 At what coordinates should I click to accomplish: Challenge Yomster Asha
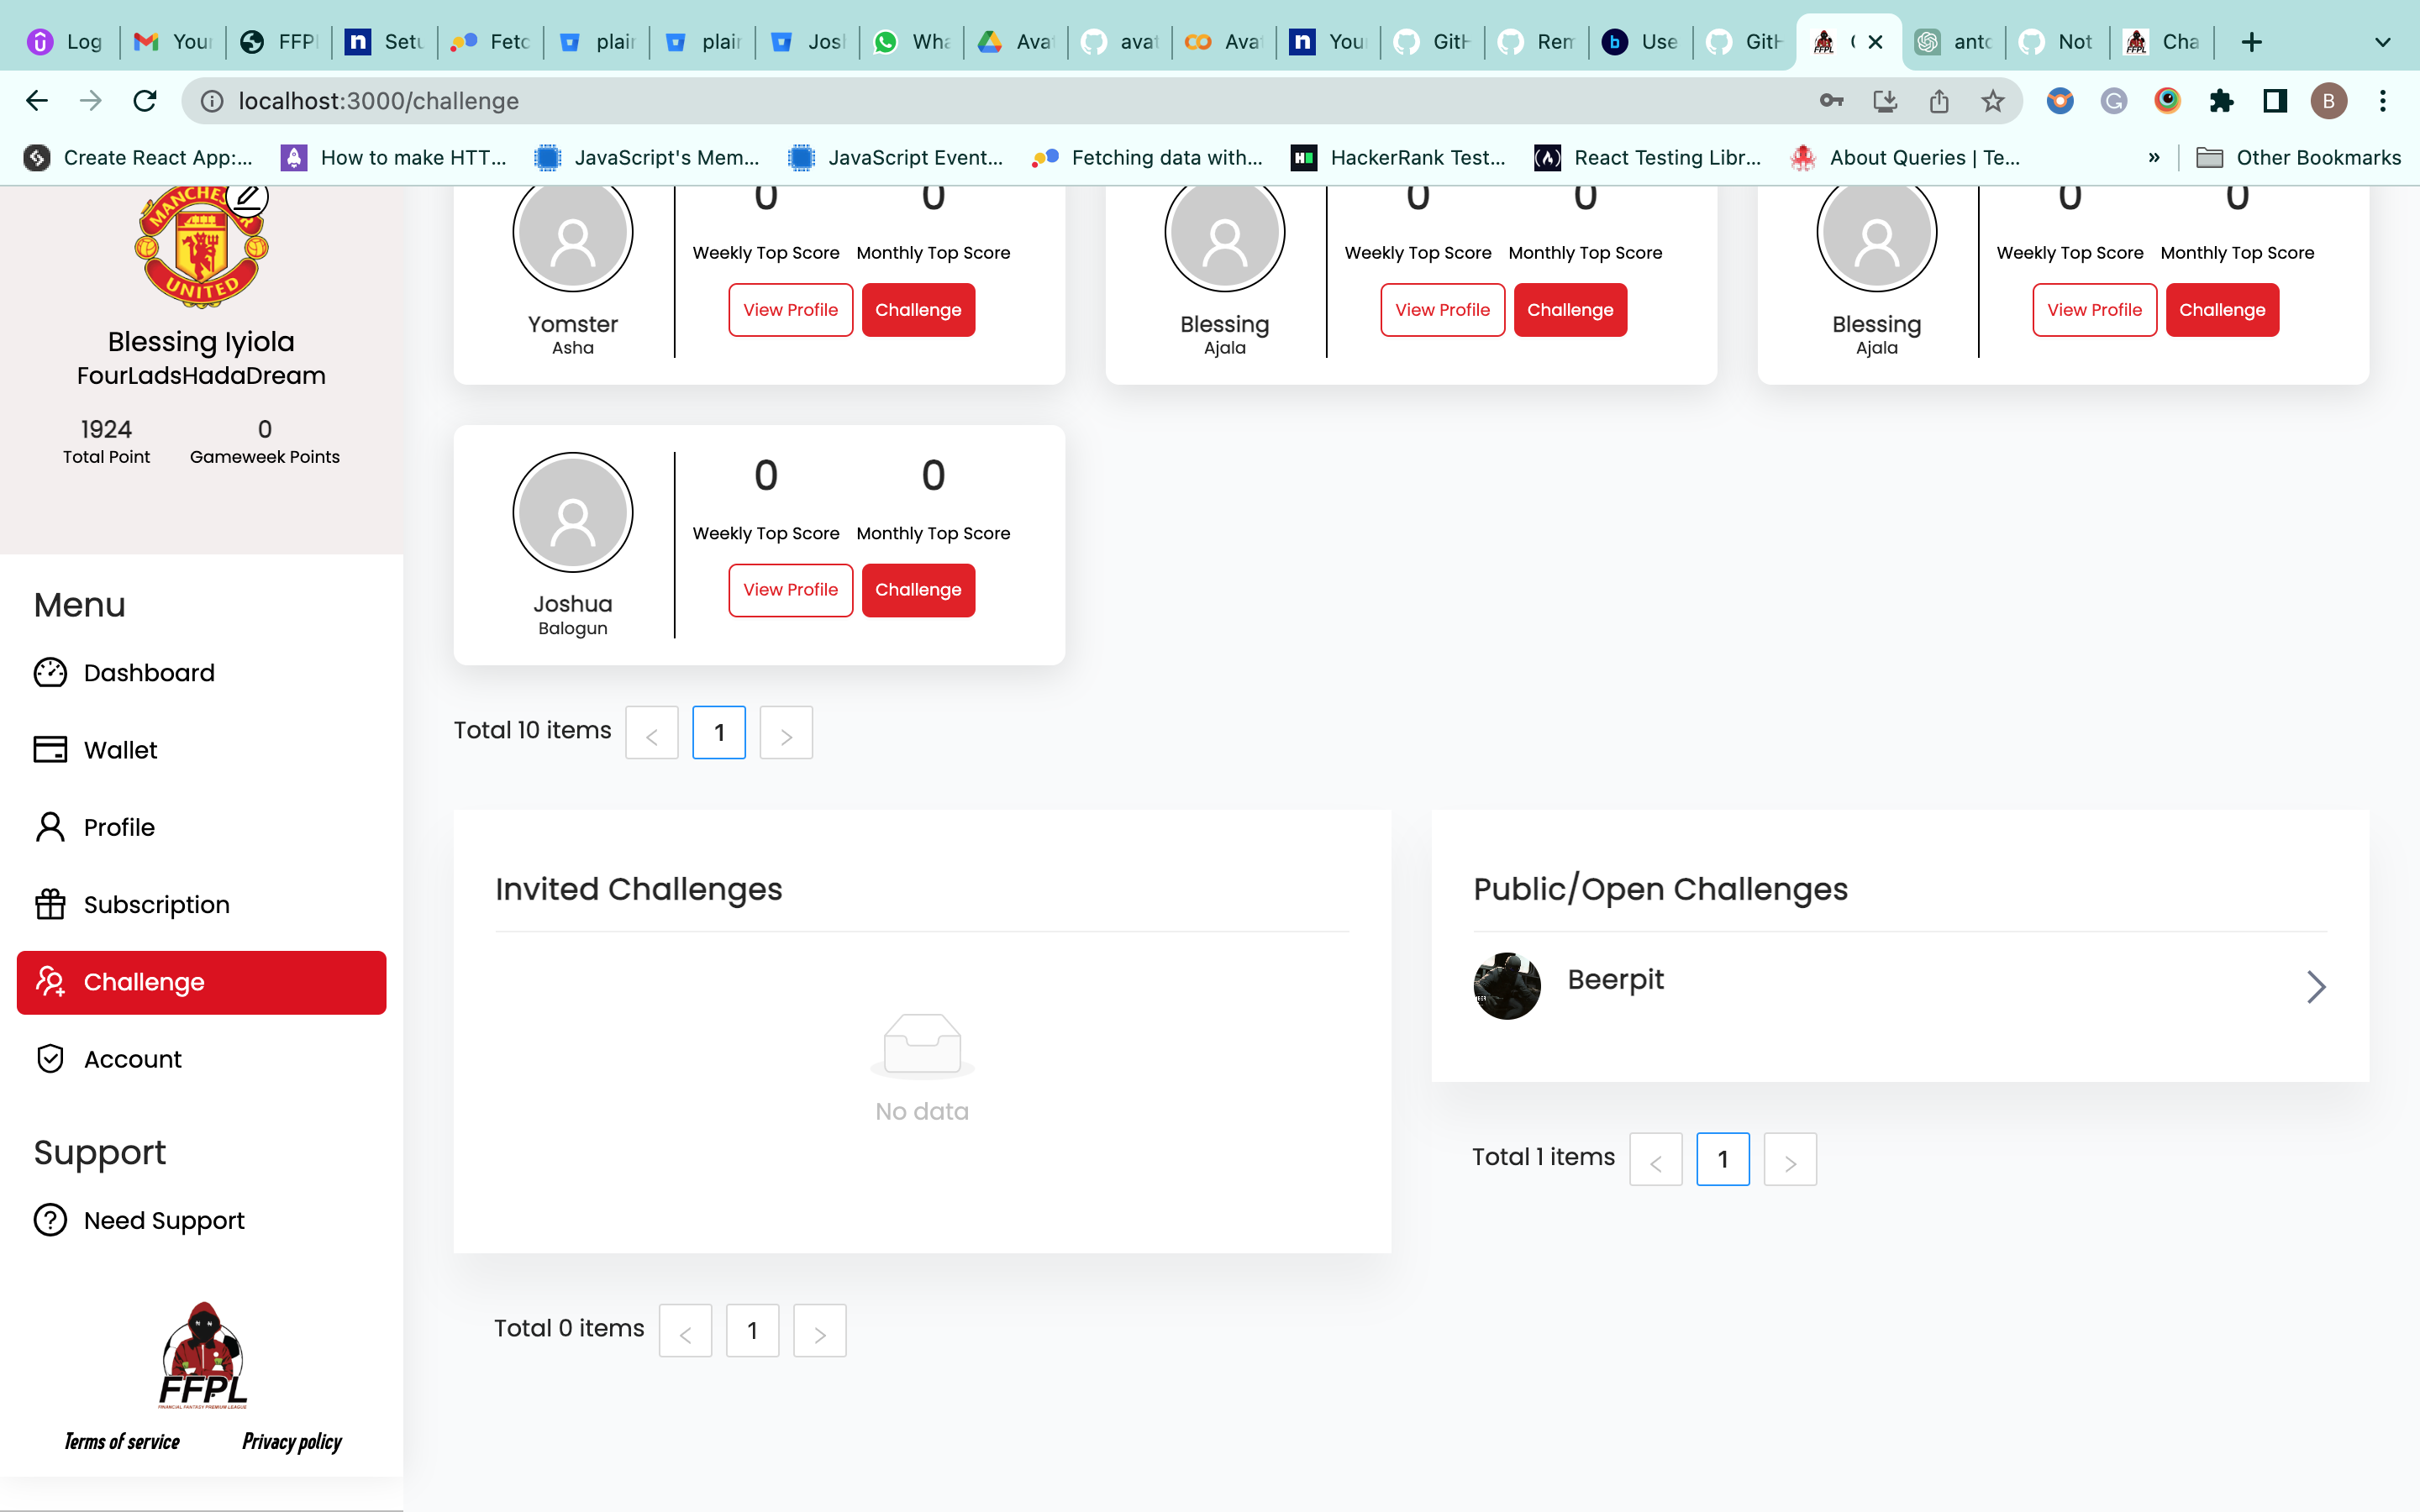pos(917,310)
